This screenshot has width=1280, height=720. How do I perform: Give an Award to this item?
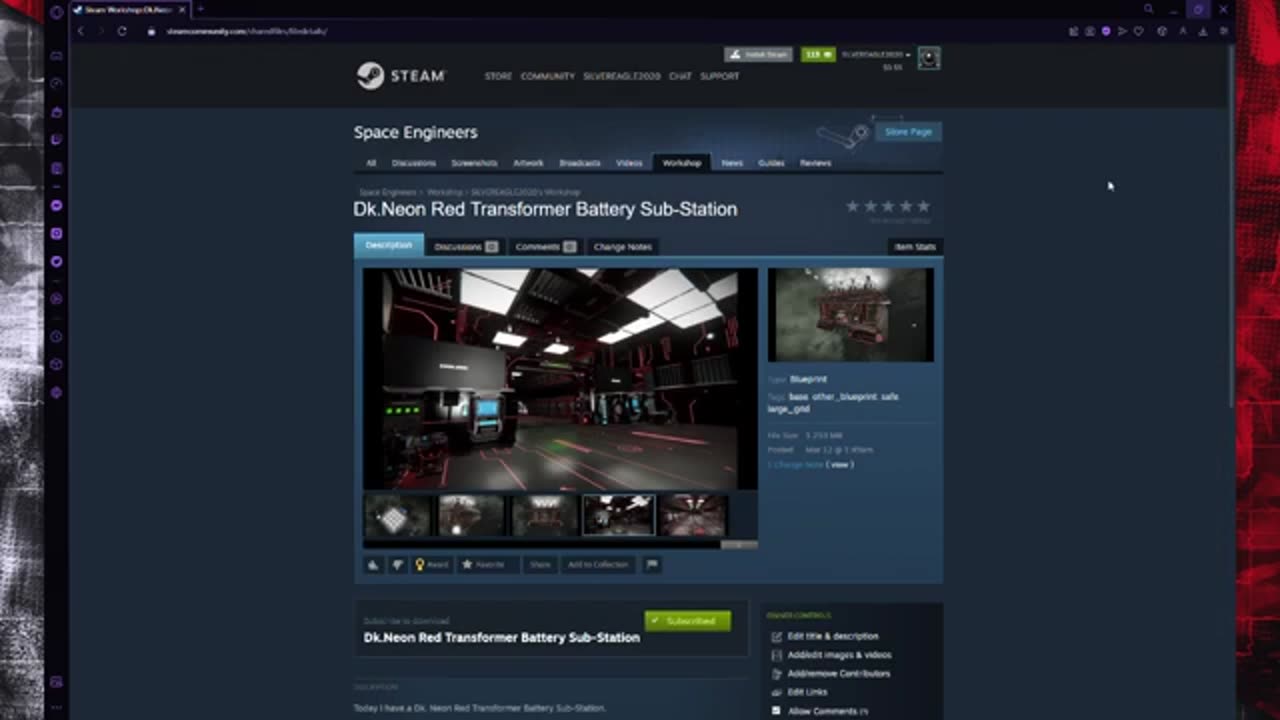432,565
